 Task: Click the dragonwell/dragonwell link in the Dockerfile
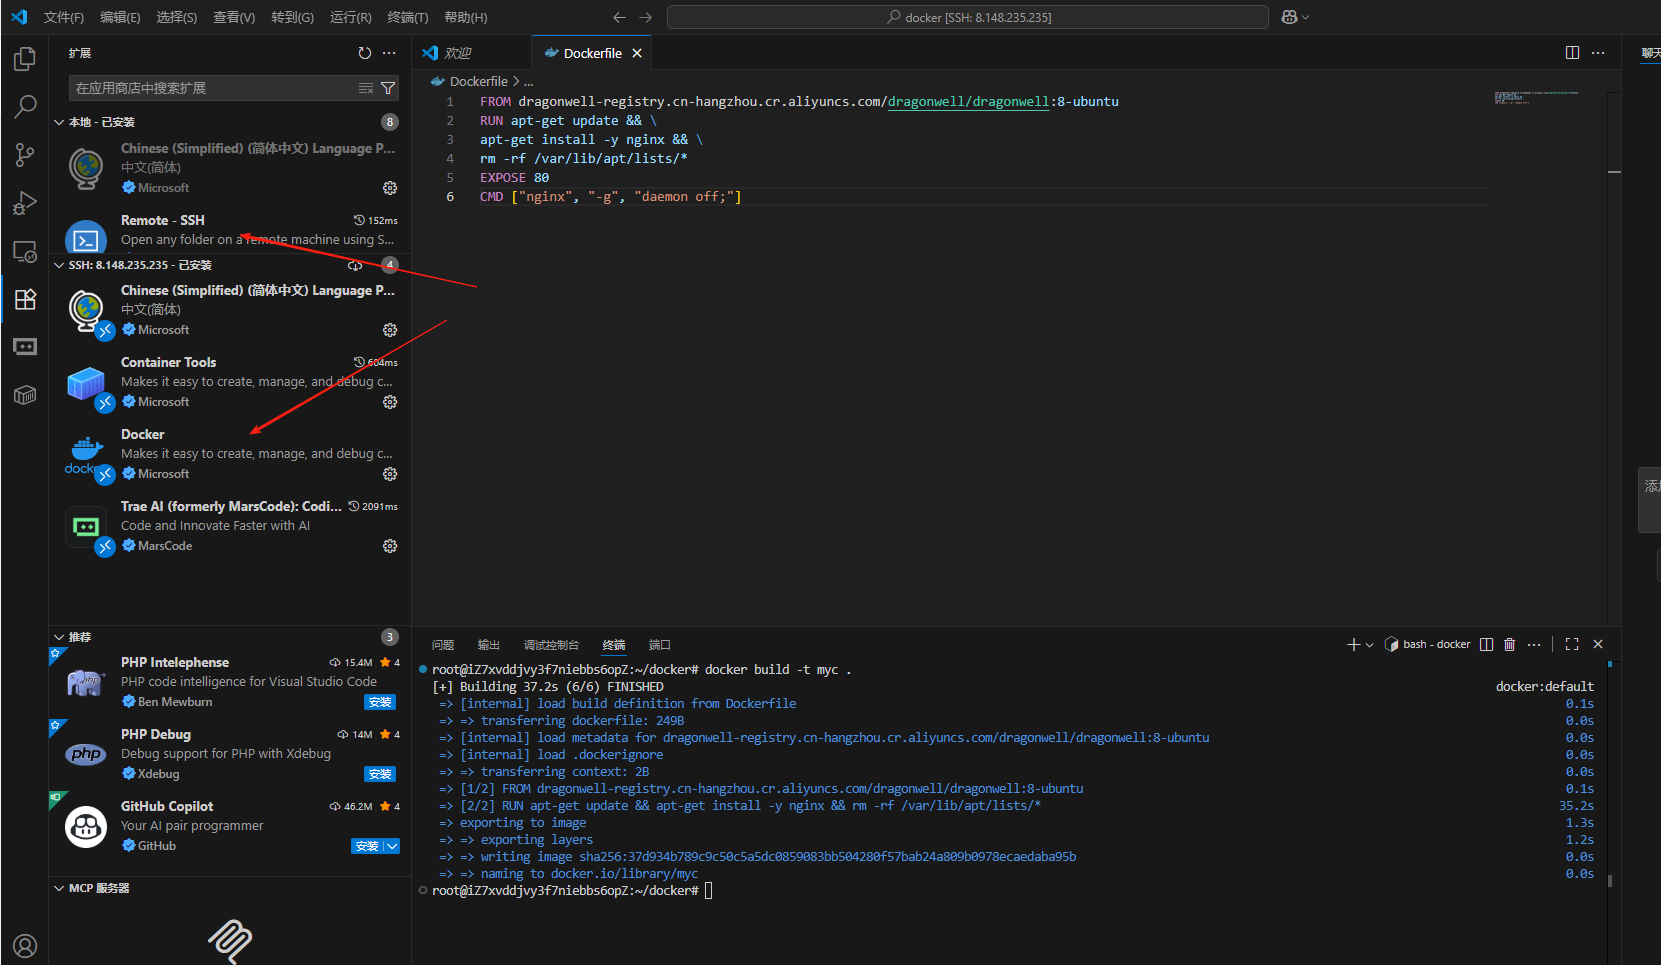pos(967,101)
